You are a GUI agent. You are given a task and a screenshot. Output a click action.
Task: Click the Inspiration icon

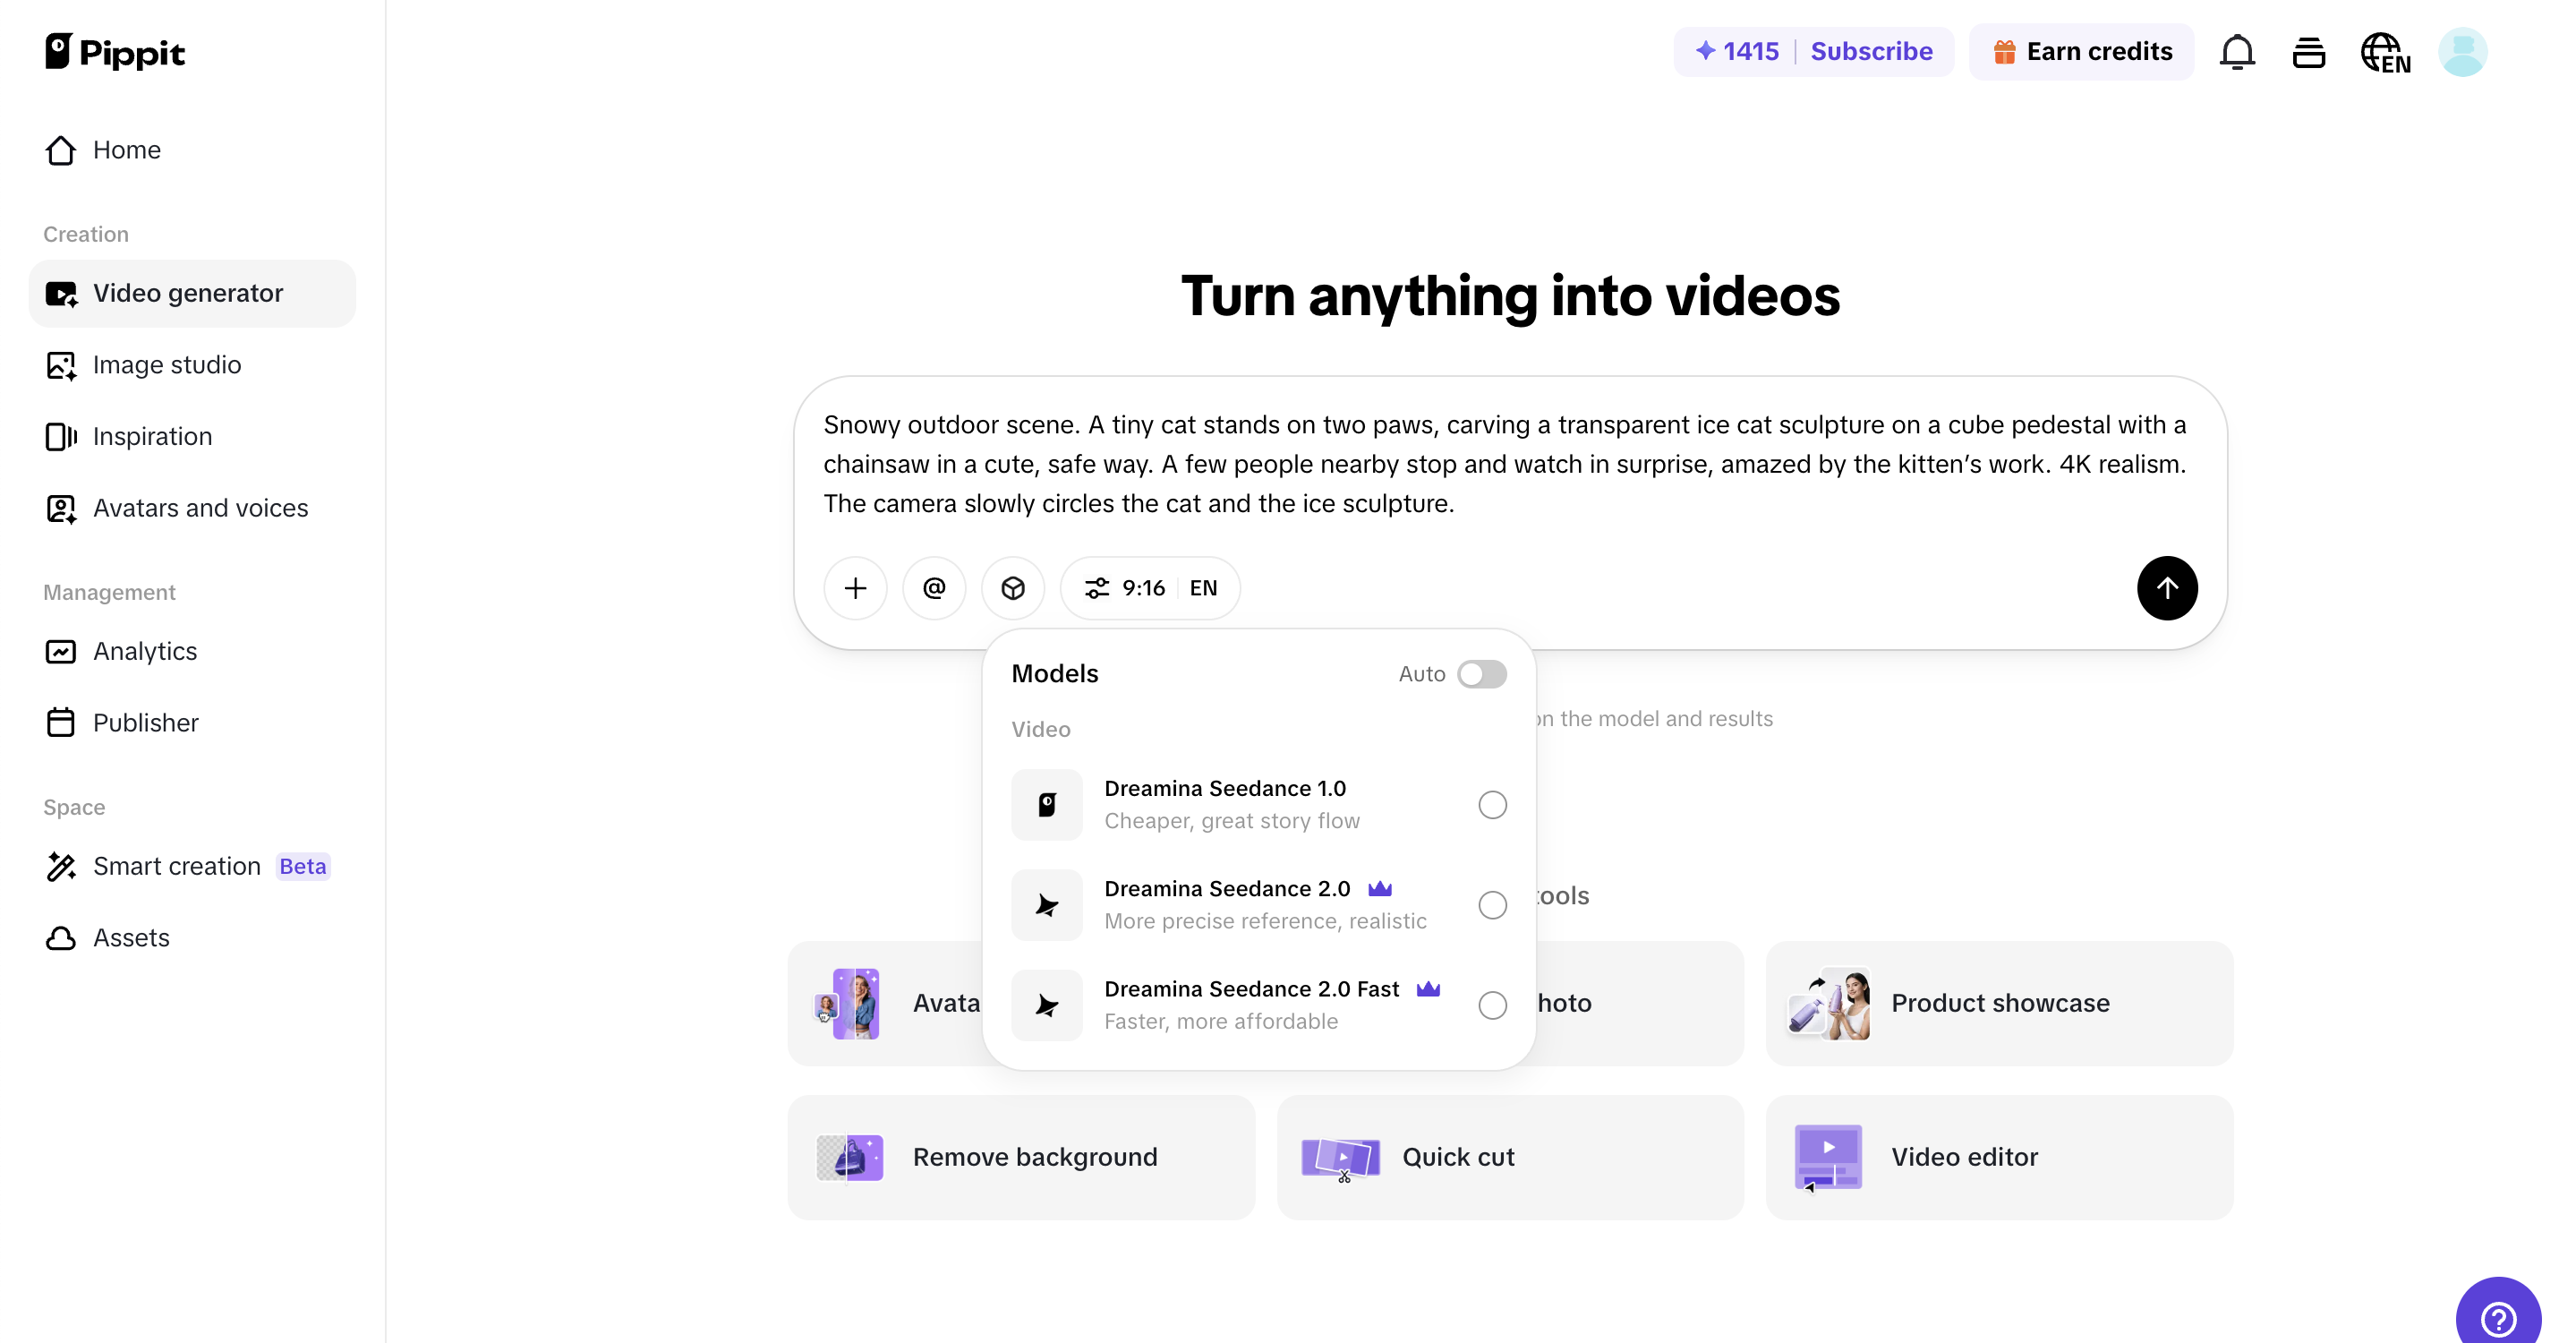[61, 436]
